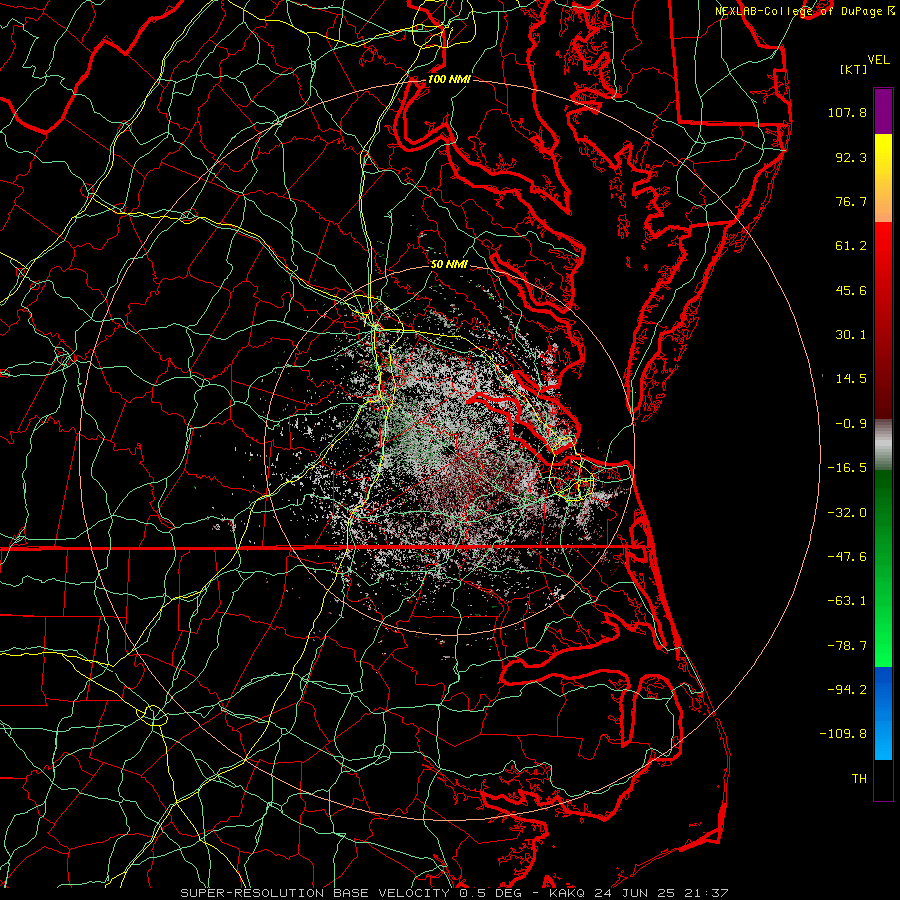
Task: Click the TH legend label
Action: 859,779
